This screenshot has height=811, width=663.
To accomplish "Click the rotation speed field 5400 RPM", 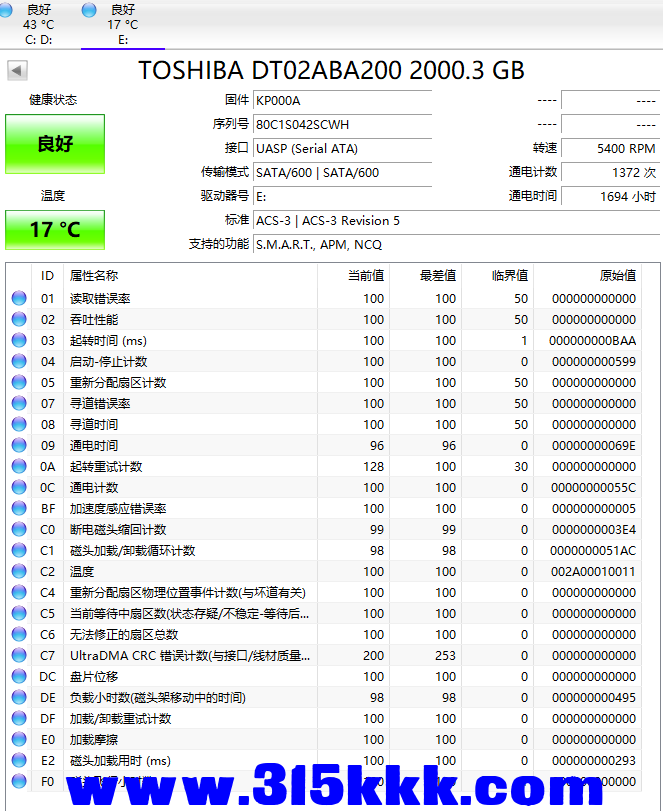I will (610, 148).
